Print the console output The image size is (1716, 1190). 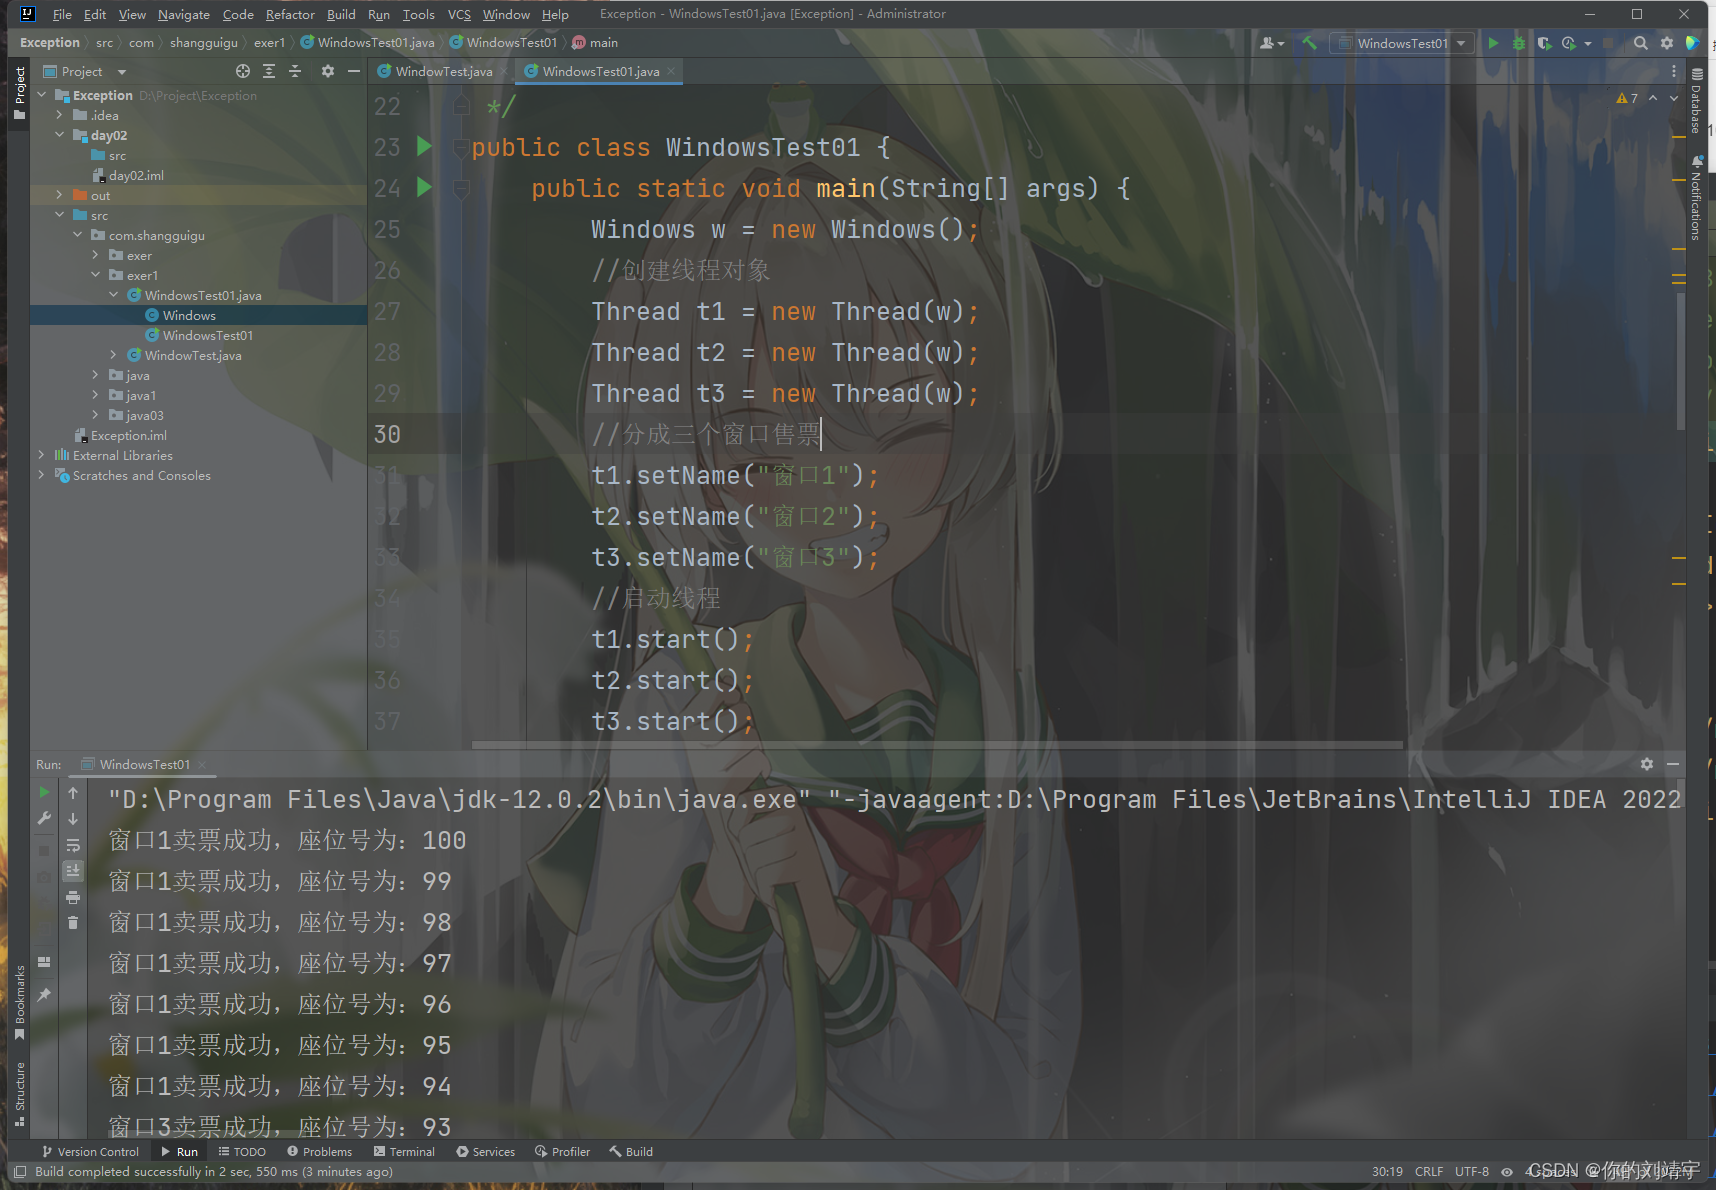[73, 897]
